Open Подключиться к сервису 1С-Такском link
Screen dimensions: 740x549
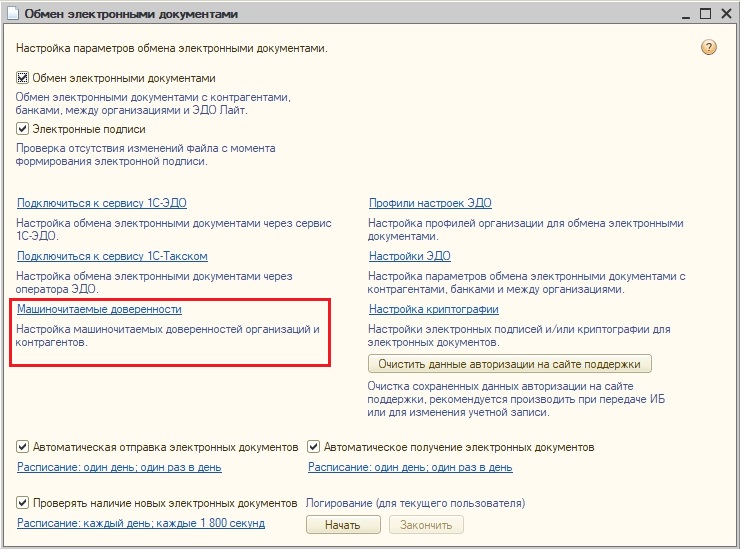point(112,256)
